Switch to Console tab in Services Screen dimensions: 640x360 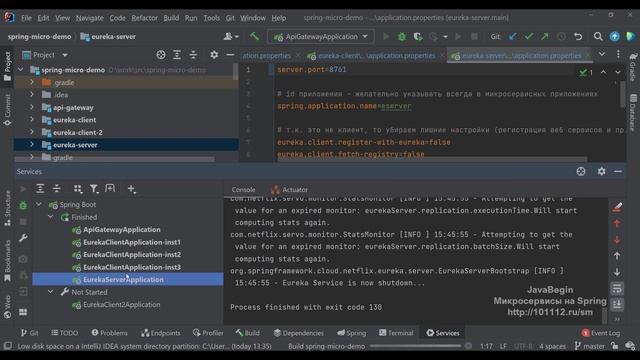[x=243, y=190]
